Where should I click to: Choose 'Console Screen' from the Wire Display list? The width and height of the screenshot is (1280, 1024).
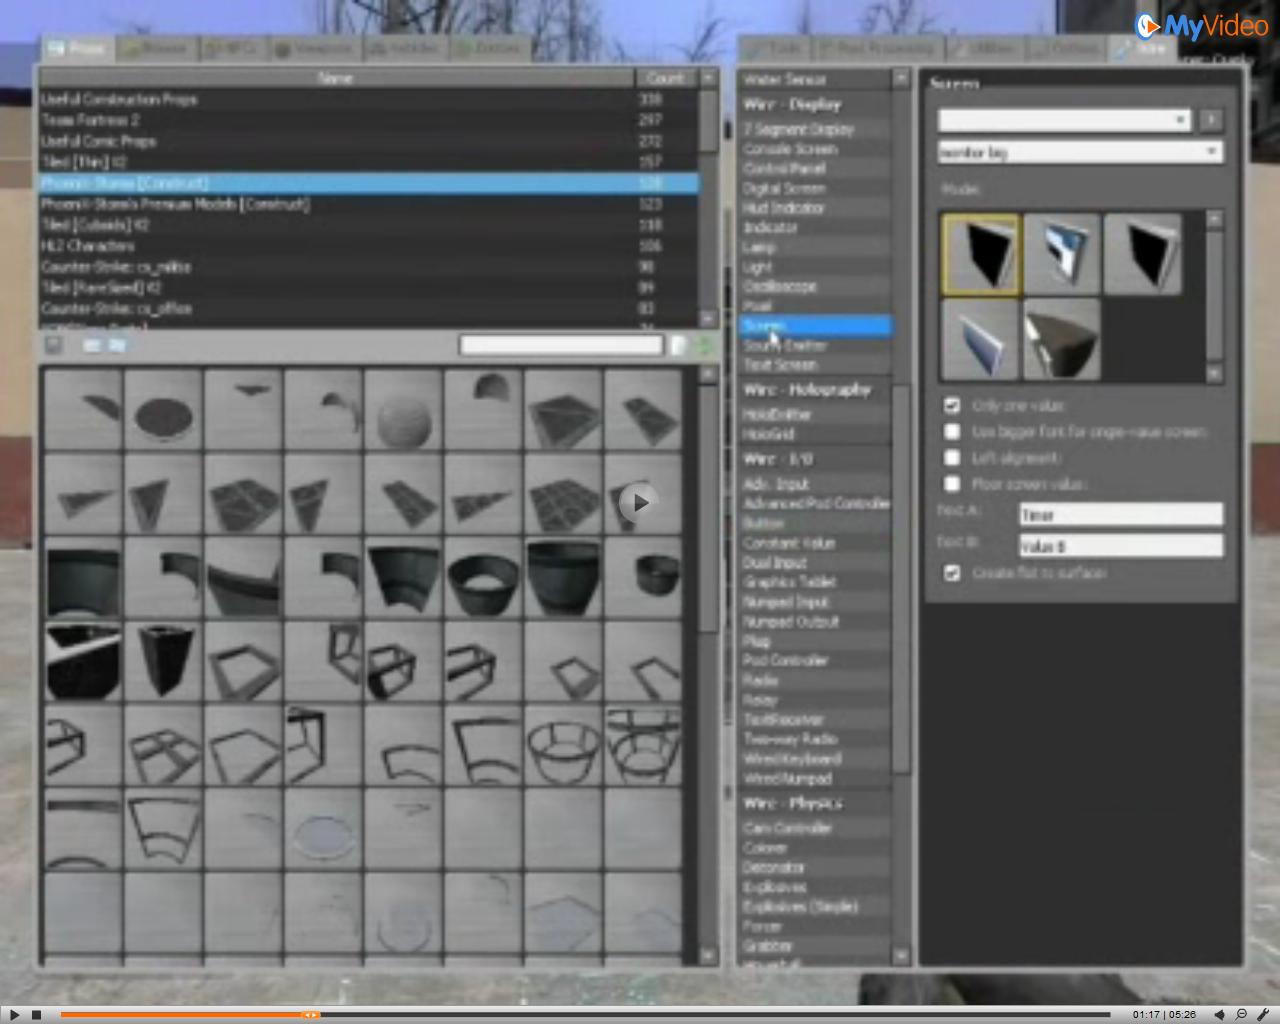790,149
